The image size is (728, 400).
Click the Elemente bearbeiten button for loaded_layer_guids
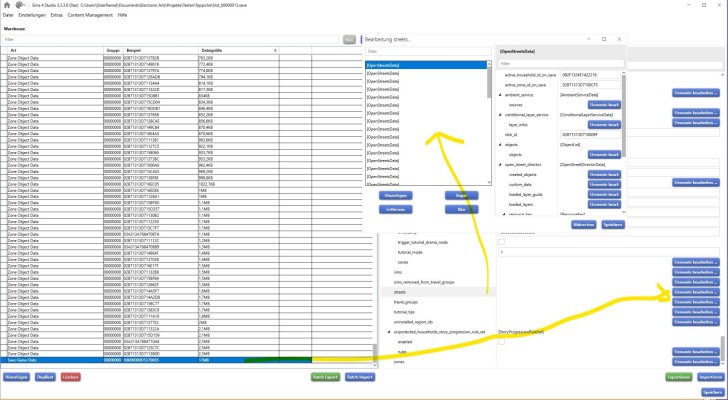(604, 194)
